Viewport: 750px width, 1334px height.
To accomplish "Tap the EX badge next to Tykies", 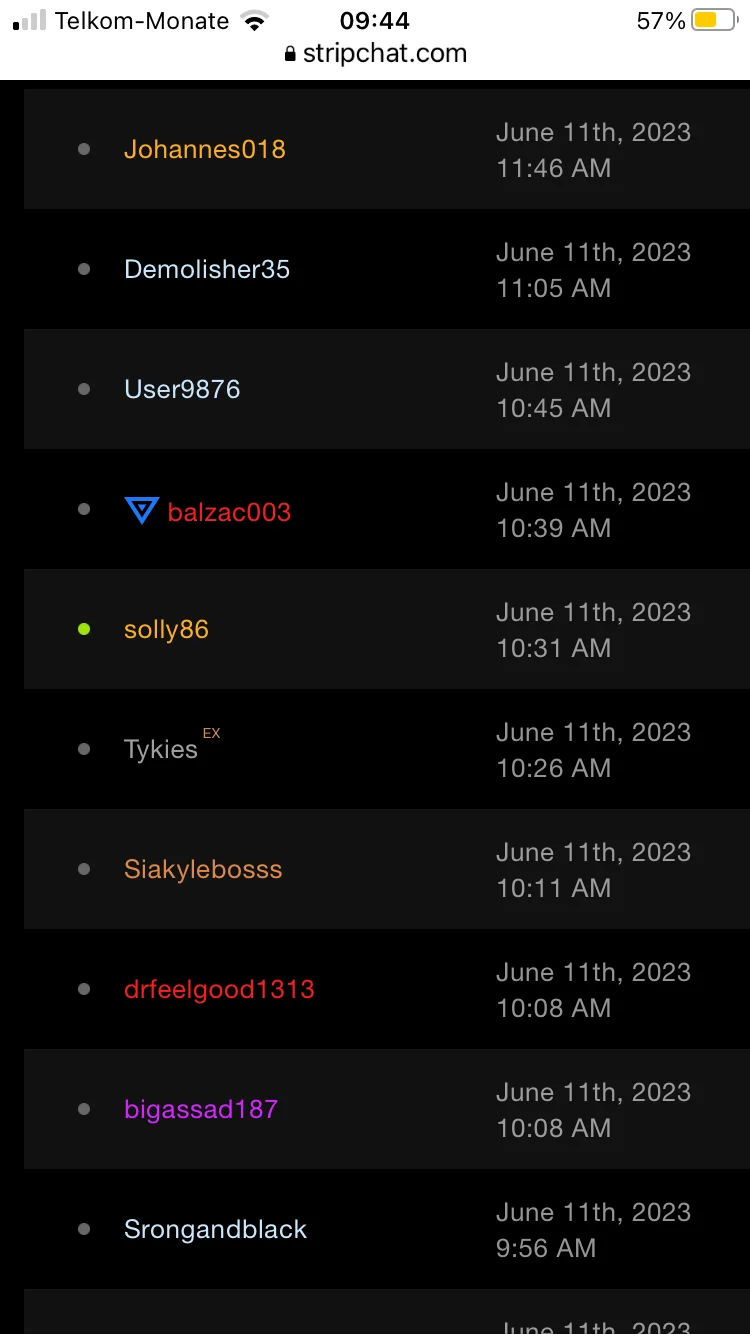I will [211, 733].
